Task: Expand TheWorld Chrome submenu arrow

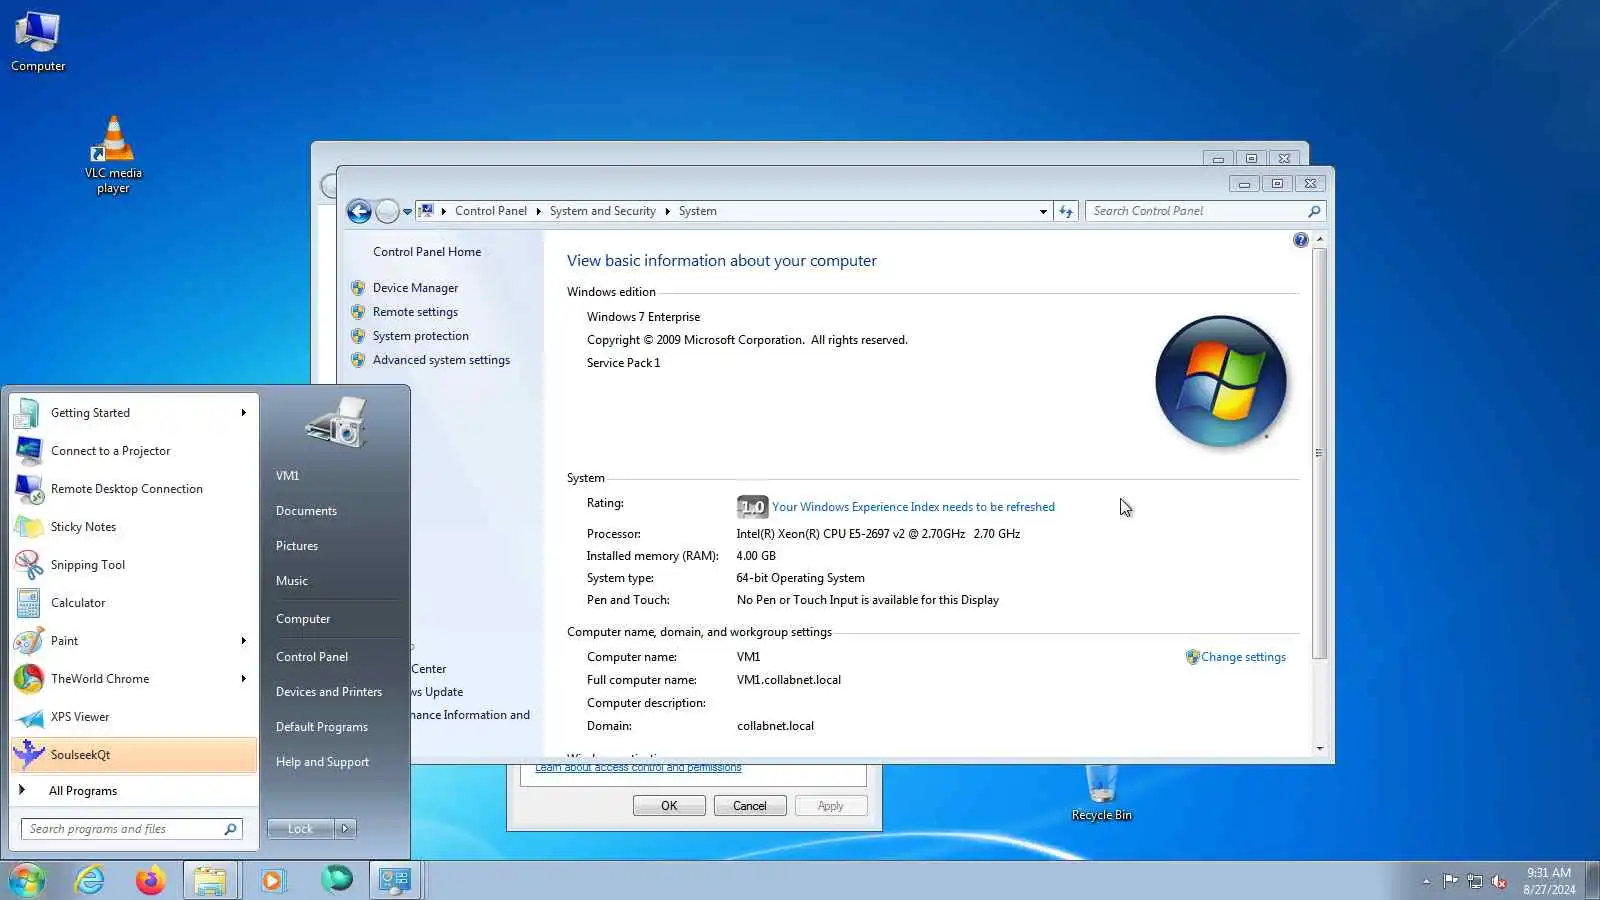Action: click(243, 679)
